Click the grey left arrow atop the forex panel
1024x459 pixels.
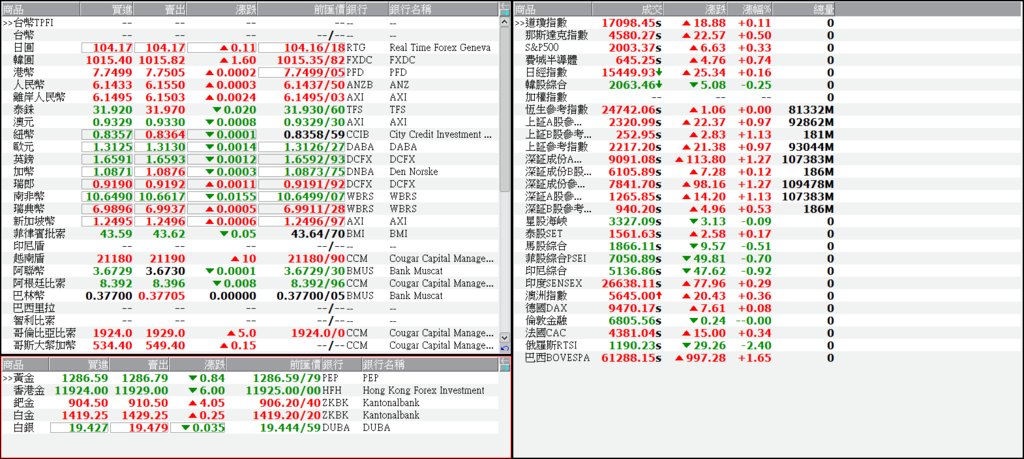(505, 5)
